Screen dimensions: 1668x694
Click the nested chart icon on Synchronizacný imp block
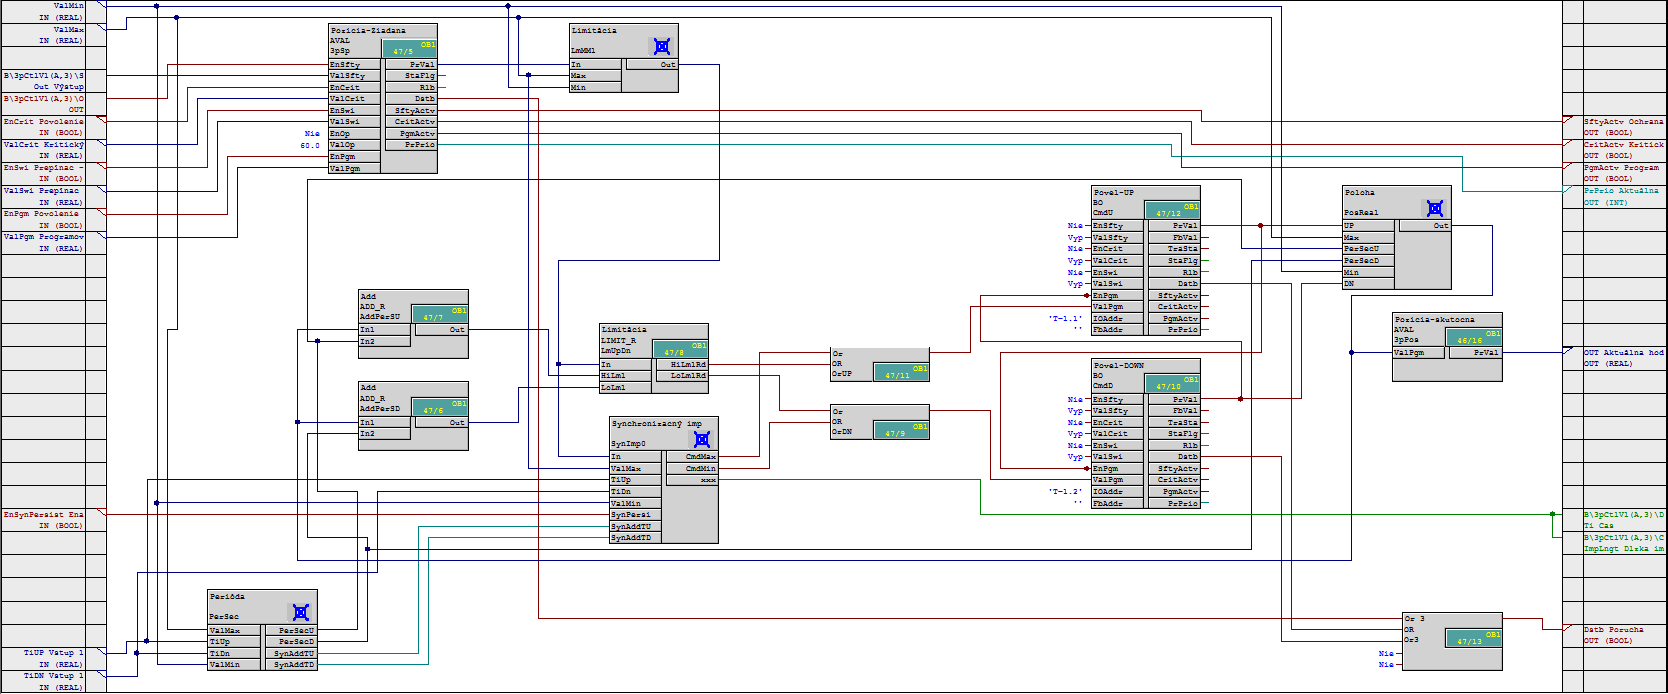click(702, 439)
